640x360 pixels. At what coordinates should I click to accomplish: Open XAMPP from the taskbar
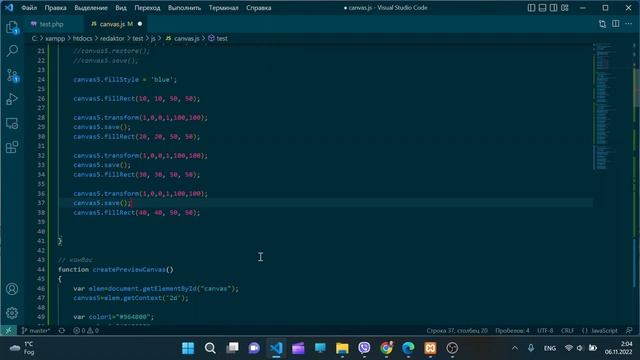[x=430, y=348]
